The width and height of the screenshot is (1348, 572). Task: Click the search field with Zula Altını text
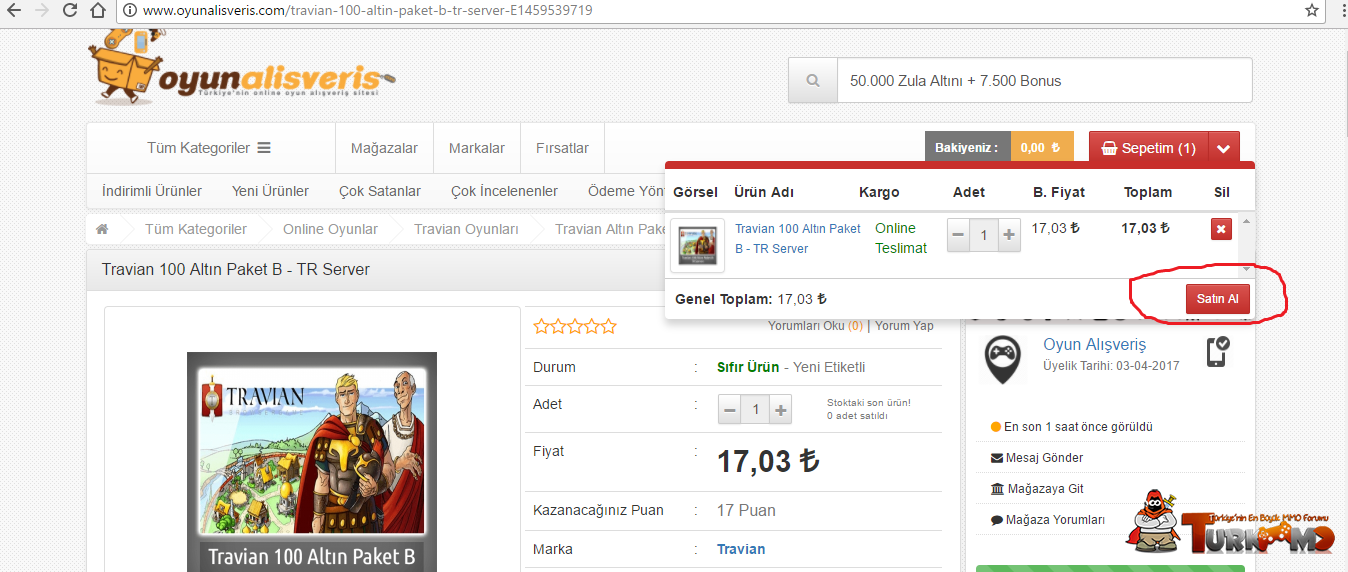[x=1044, y=81]
